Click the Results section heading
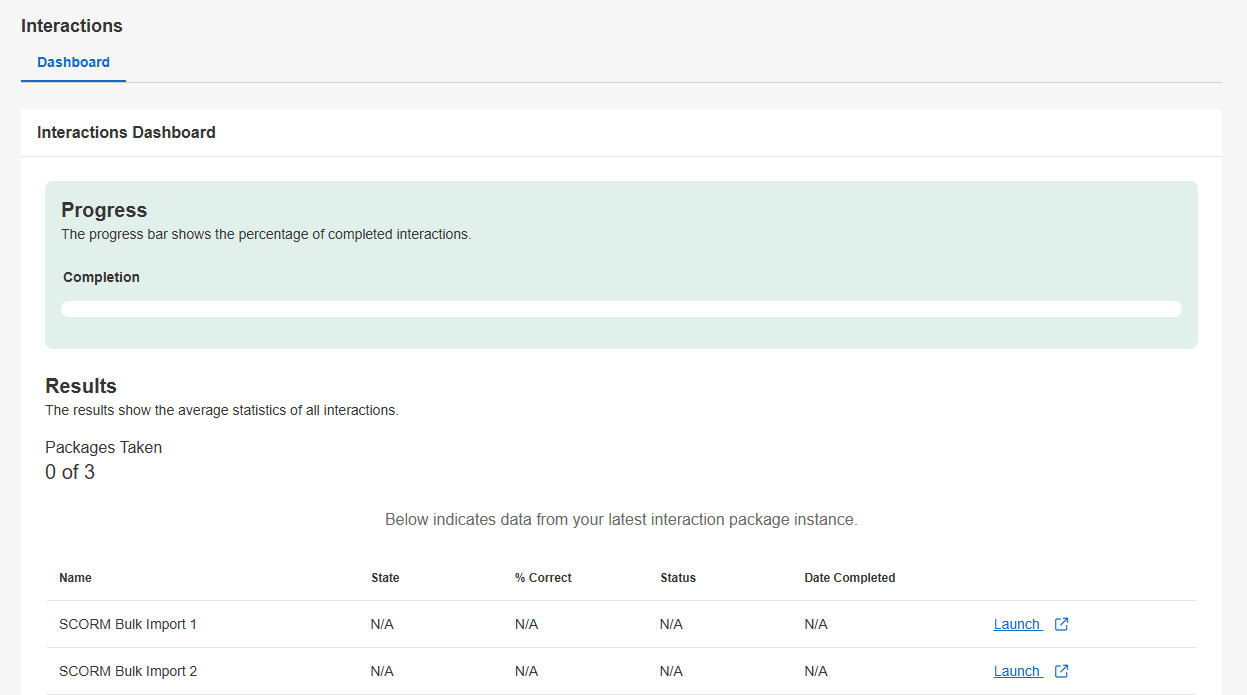This screenshot has width=1247, height=695. 81,386
